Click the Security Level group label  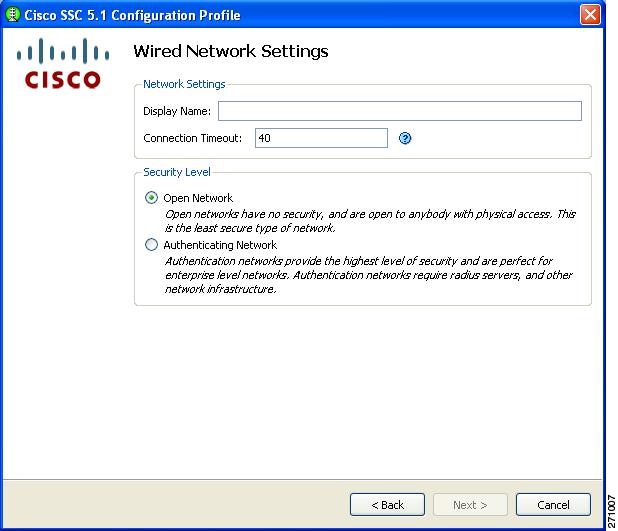point(177,172)
